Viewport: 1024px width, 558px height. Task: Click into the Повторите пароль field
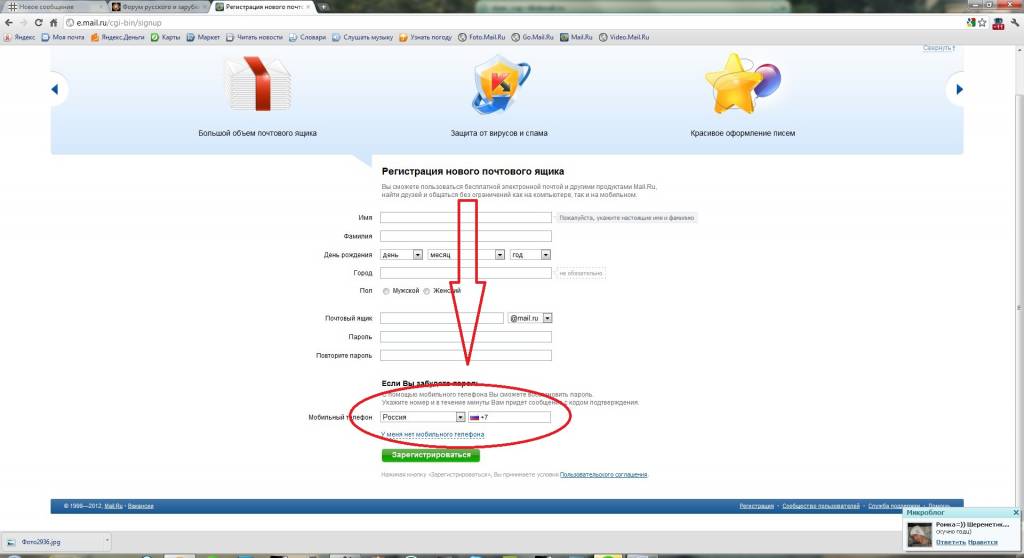[x=466, y=355]
